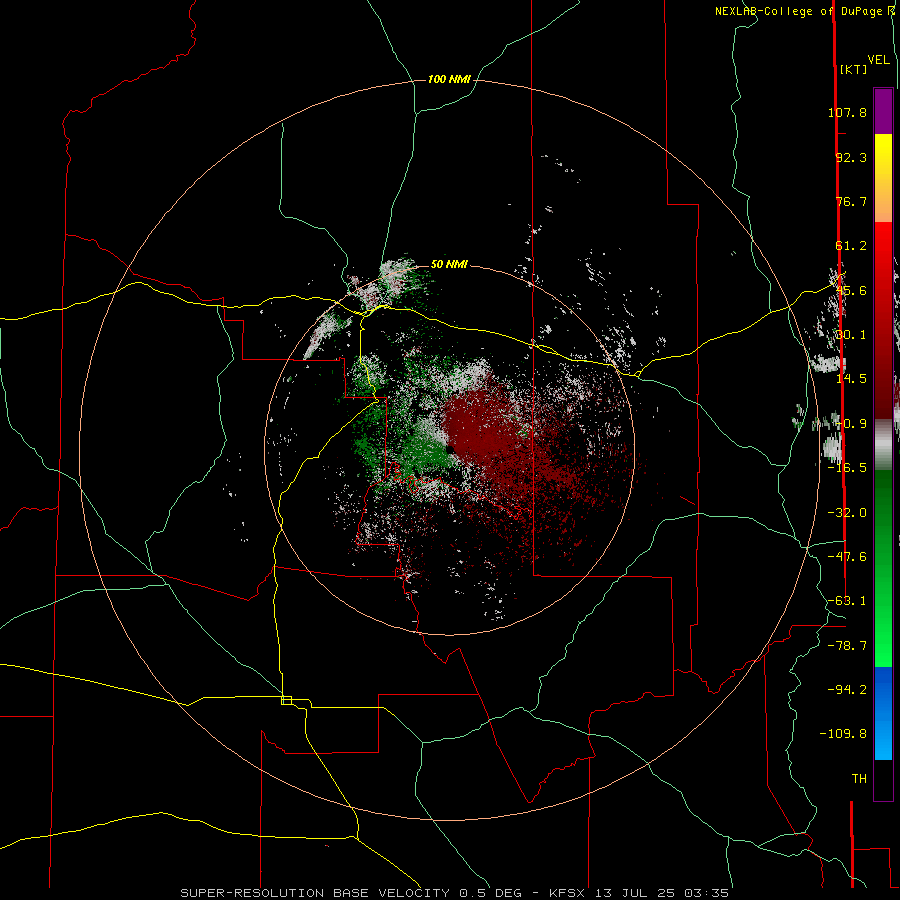Image resolution: width=900 pixels, height=900 pixels.
Task: Select the purple band of the velocity scale
Action: tap(883, 111)
